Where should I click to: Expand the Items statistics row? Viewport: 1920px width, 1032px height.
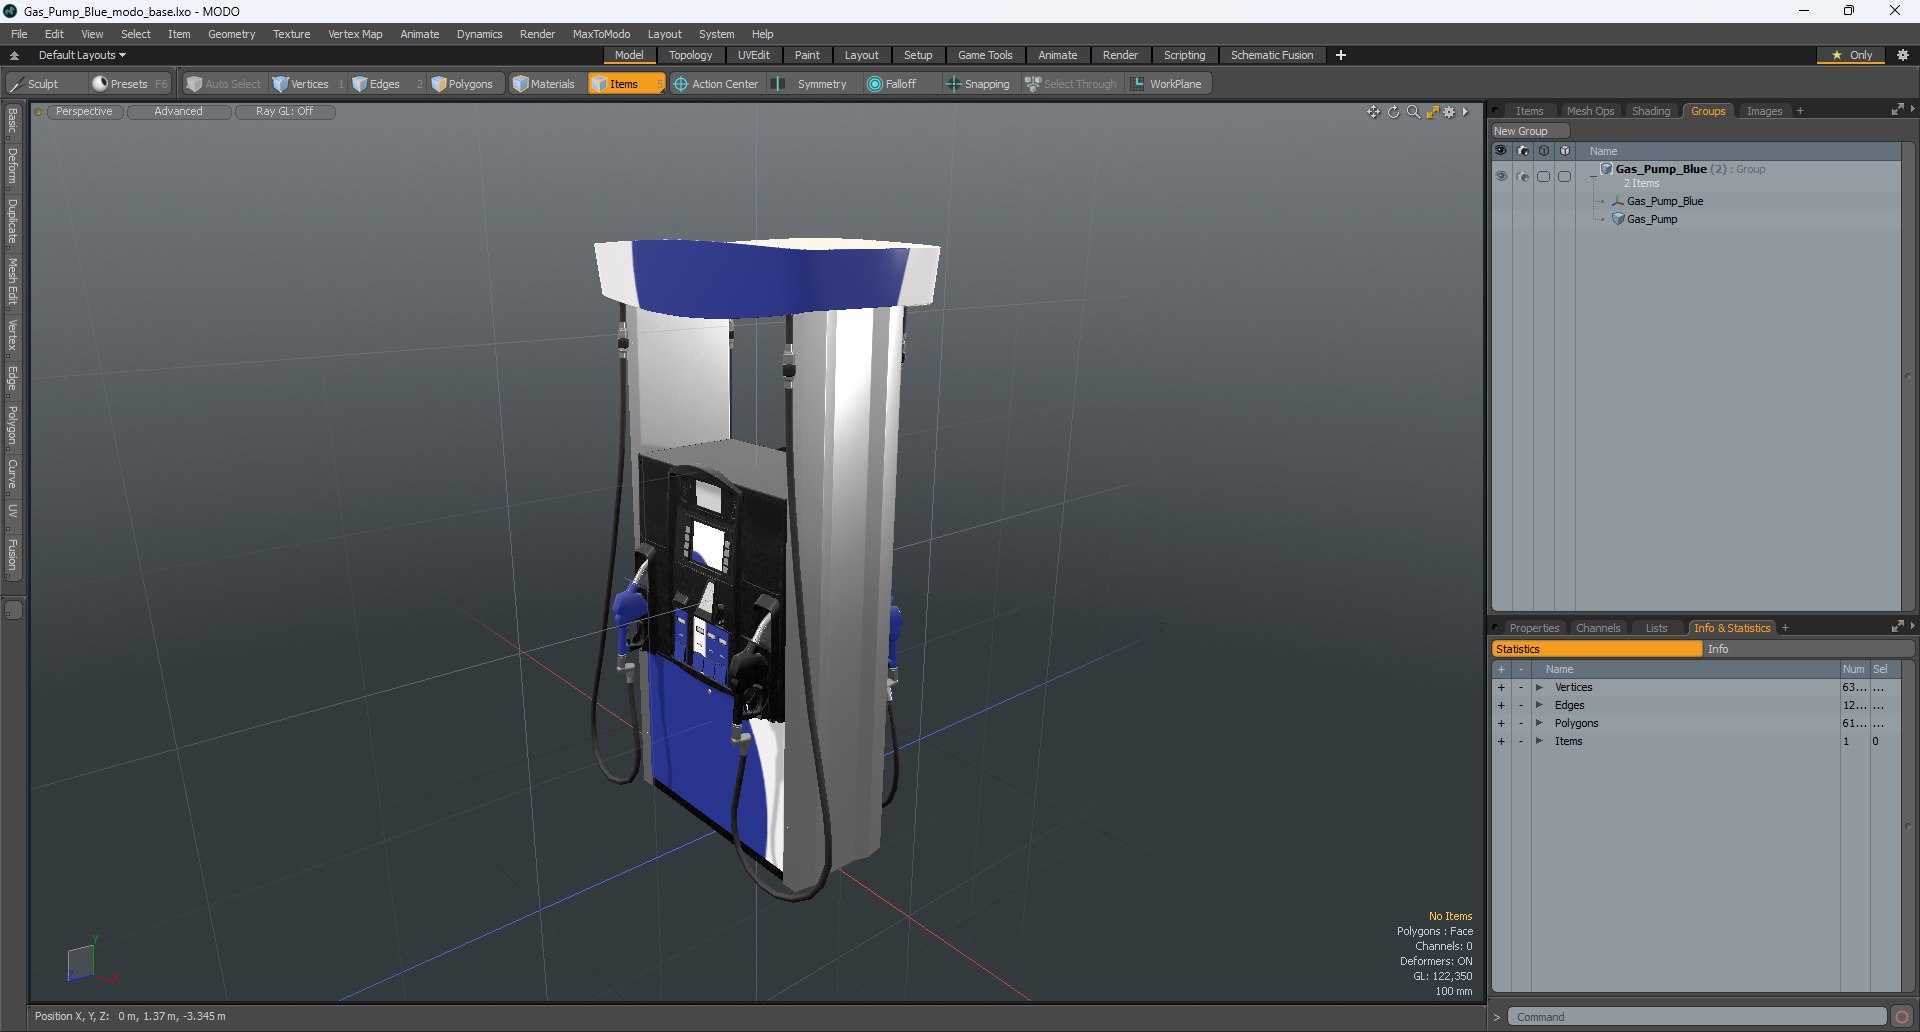pos(1540,741)
